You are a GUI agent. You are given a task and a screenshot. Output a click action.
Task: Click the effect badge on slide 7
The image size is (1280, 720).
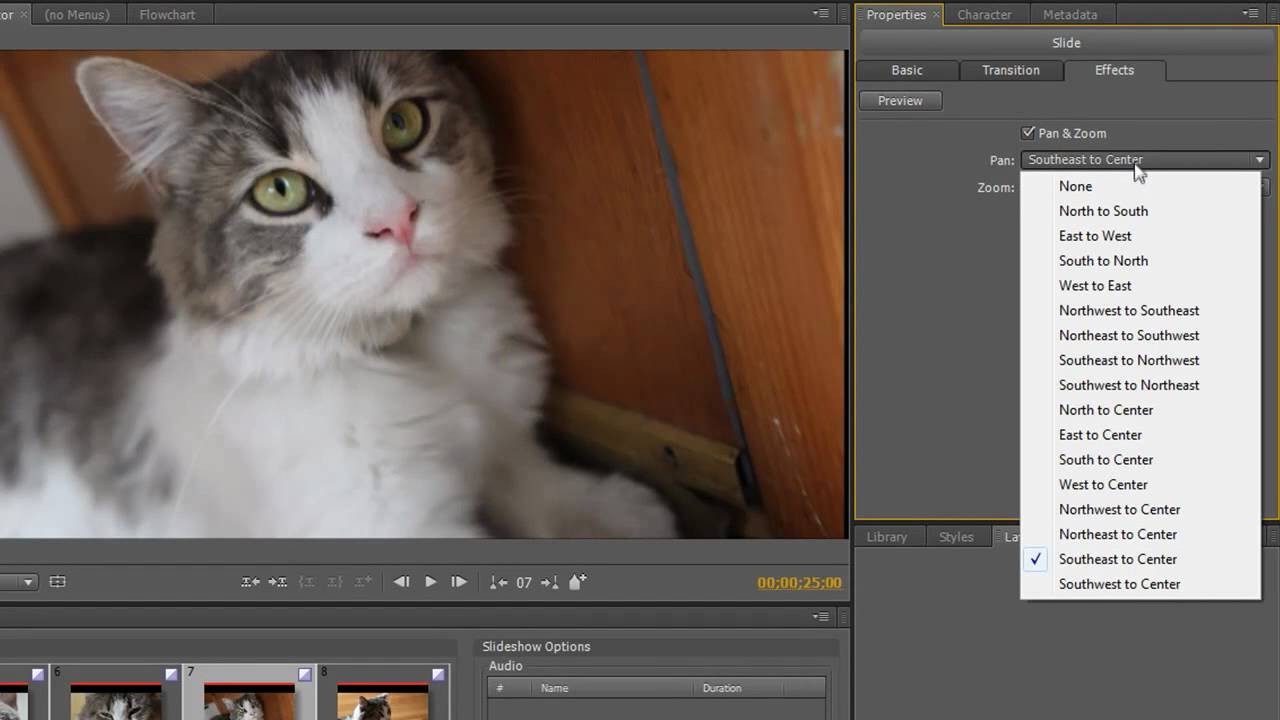coord(304,675)
